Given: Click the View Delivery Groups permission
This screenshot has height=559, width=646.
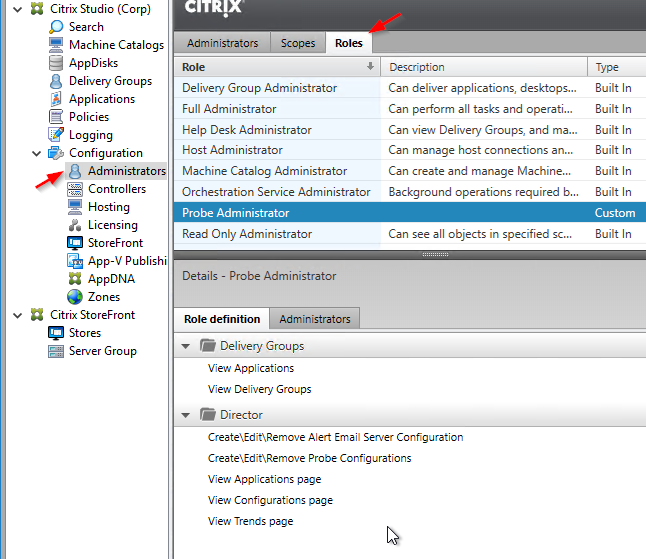Looking at the screenshot, I should tap(260, 389).
